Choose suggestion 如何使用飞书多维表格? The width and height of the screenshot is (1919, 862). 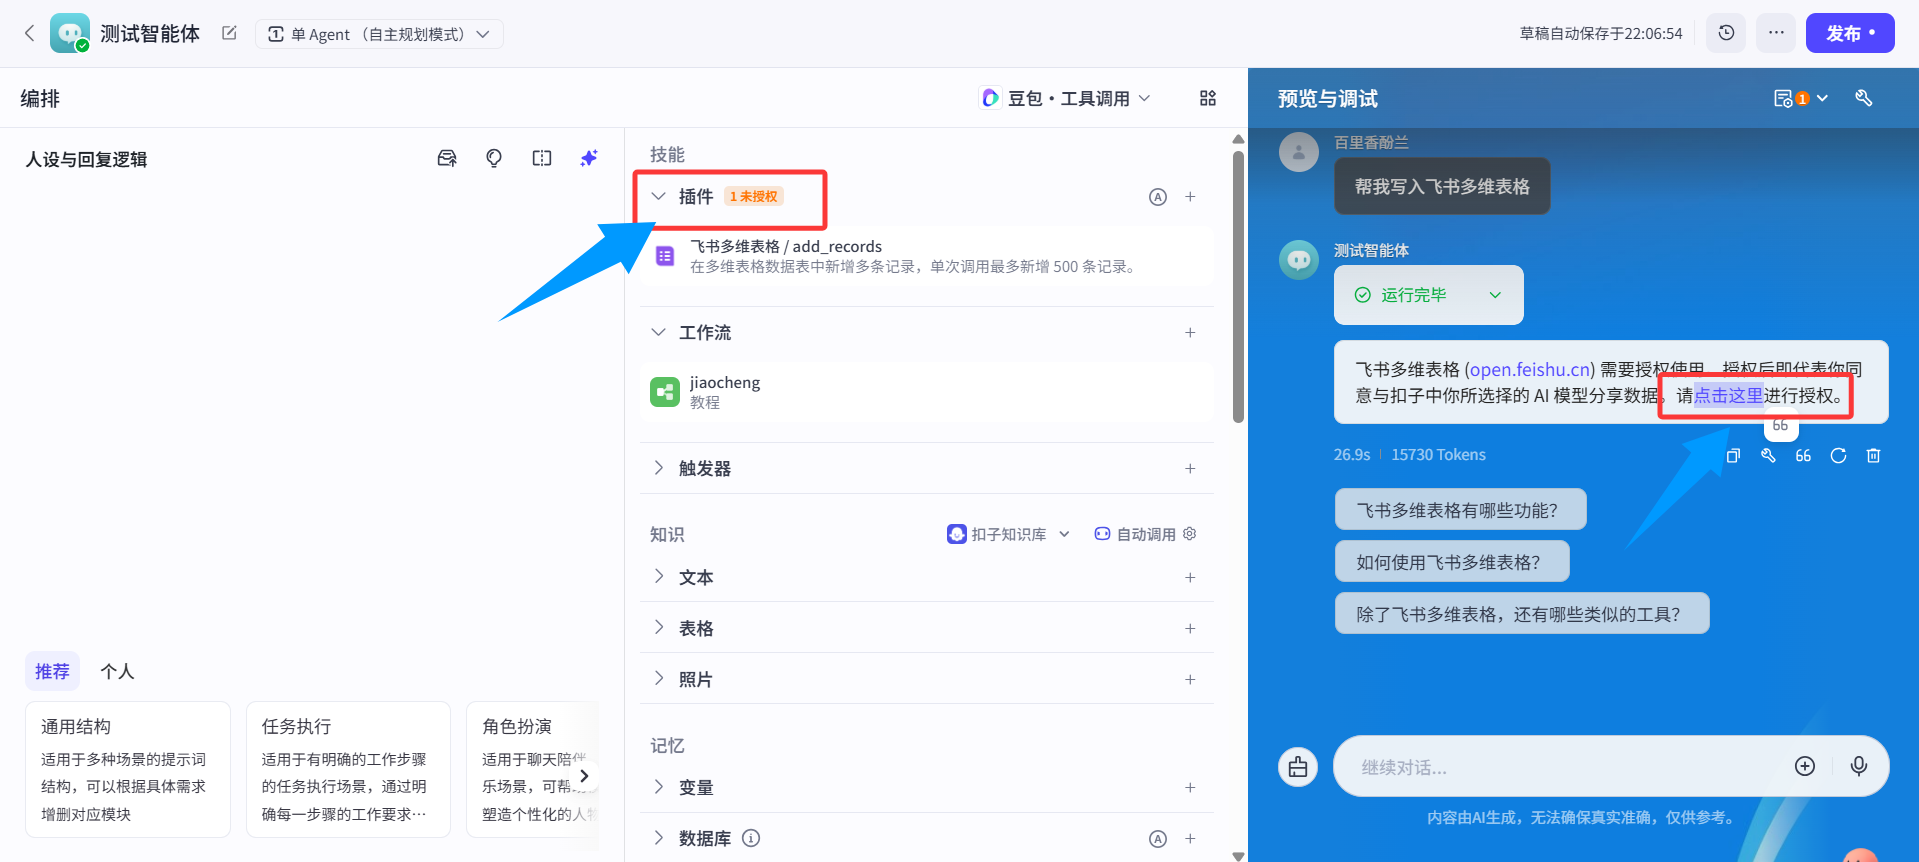pyautogui.click(x=1452, y=562)
